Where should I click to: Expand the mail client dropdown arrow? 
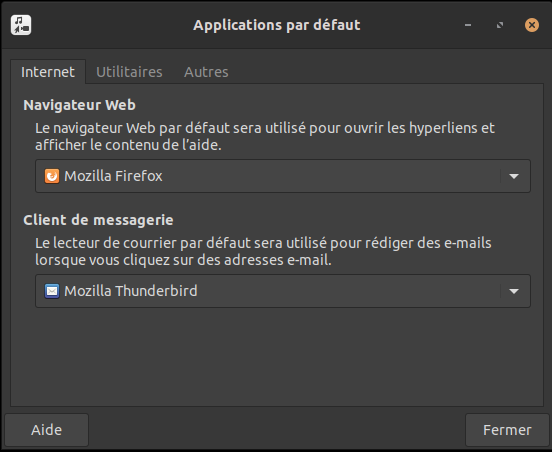(x=514, y=291)
